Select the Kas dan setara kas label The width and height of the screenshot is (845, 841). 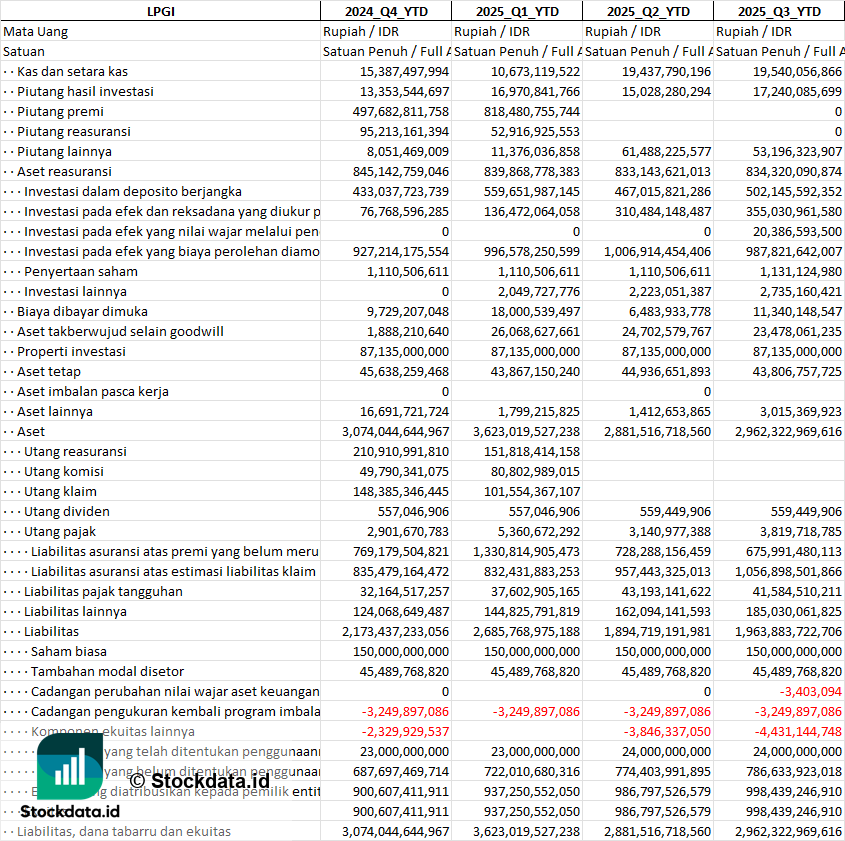click(x=72, y=71)
